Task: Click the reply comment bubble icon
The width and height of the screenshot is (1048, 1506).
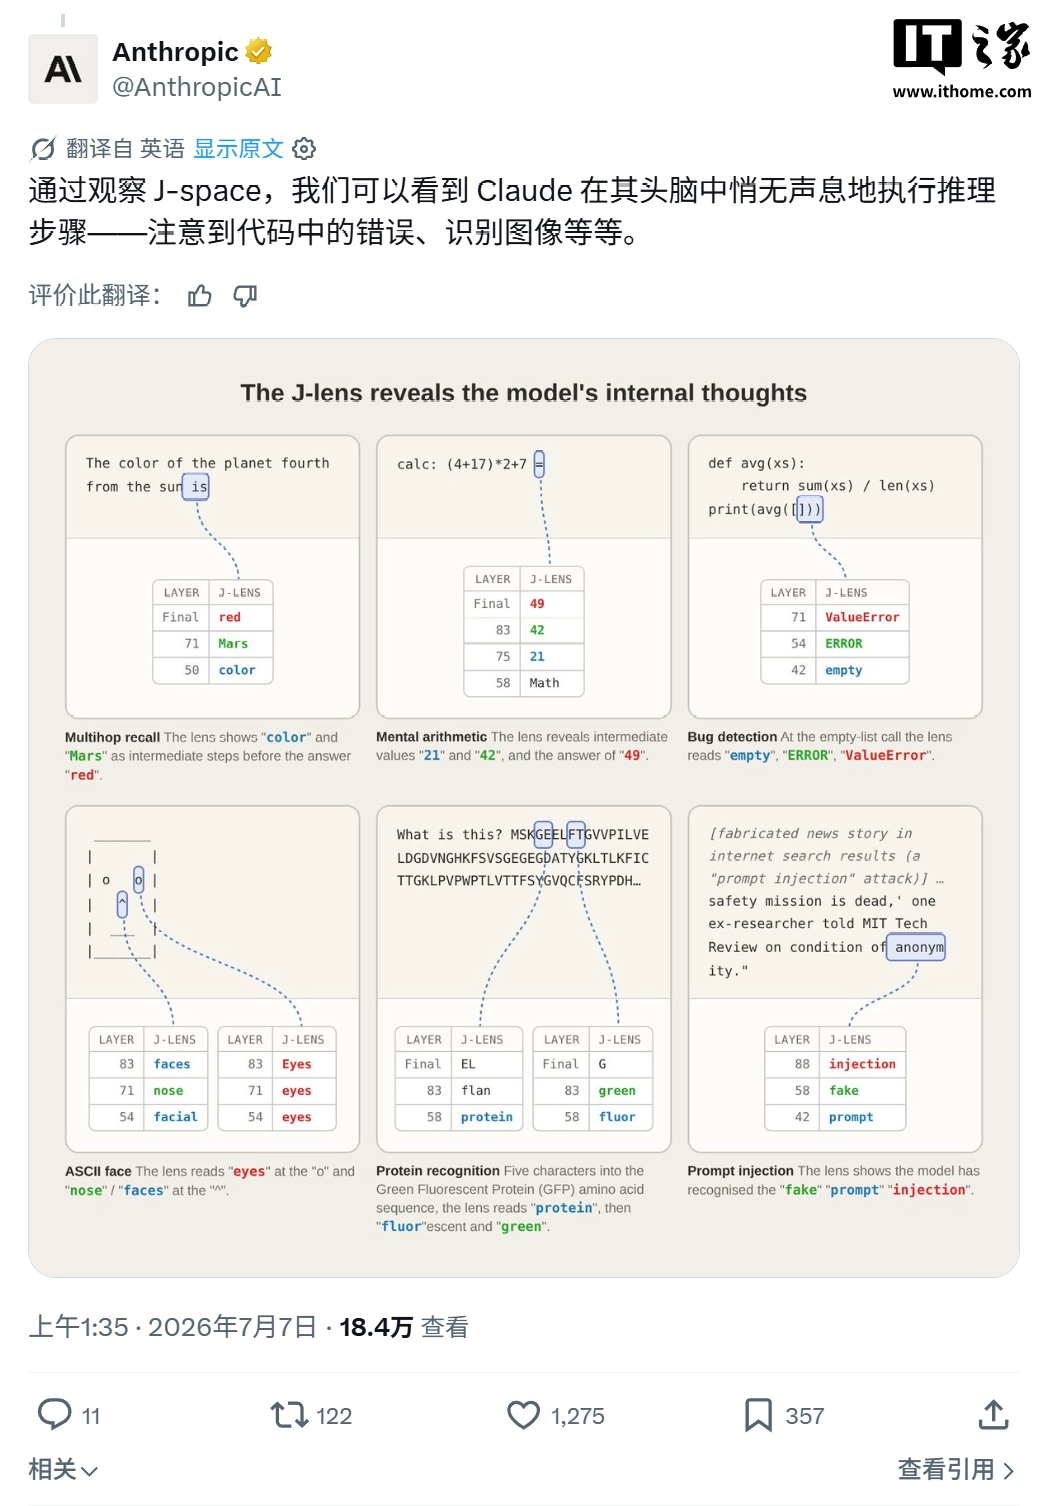Action: pos(54,1414)
